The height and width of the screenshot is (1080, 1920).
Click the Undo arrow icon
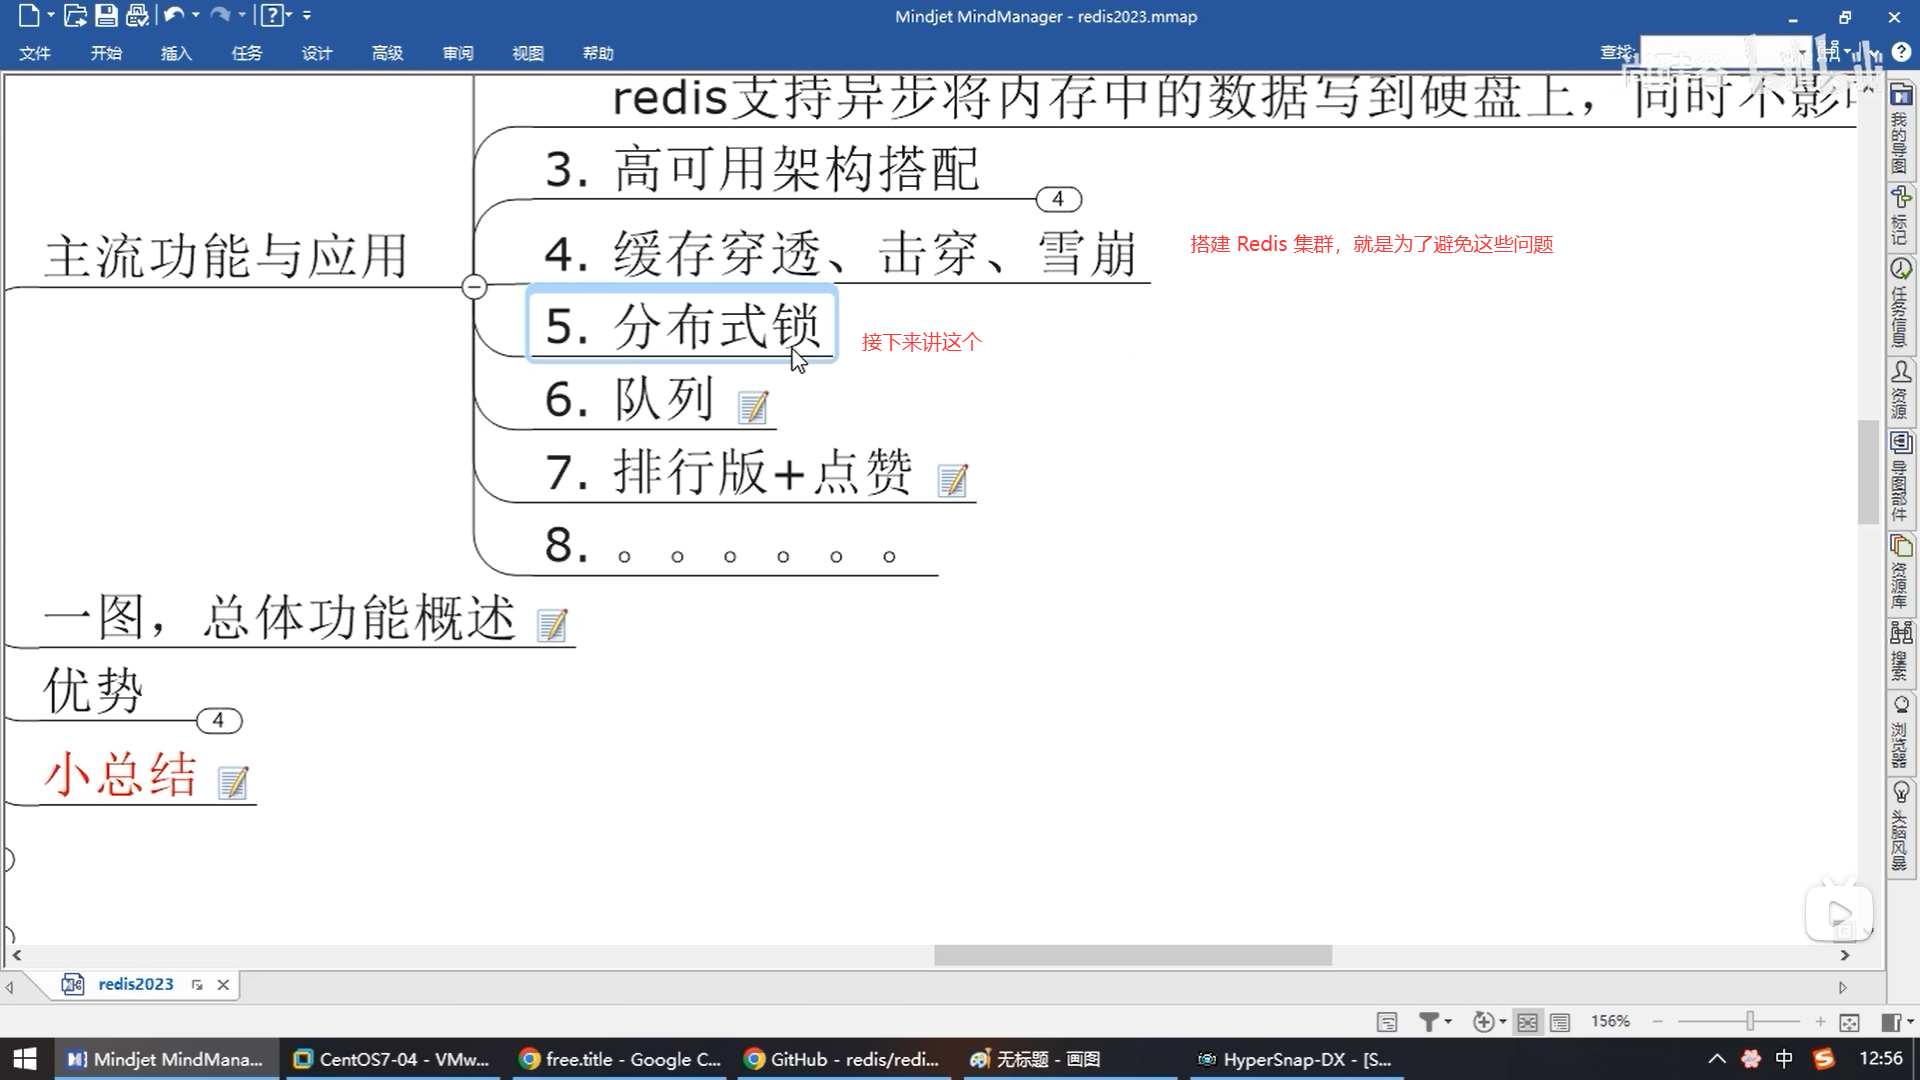173,15
